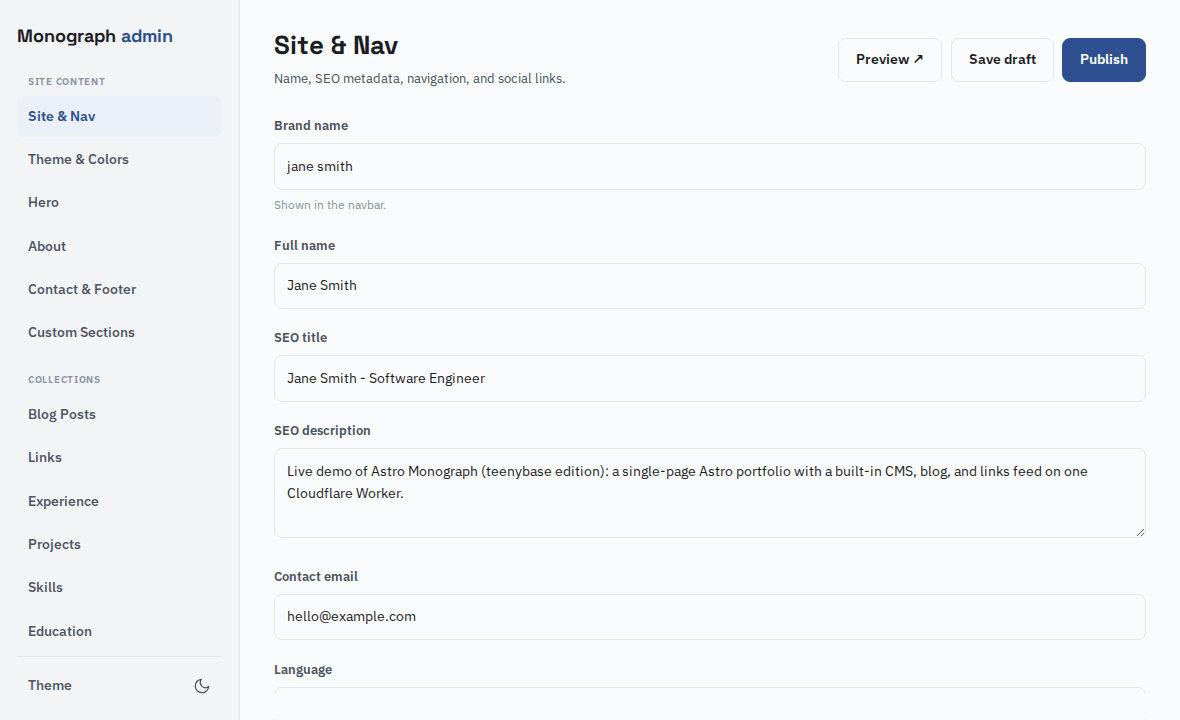Click the Contact email label
Screen dimensions: 1180x720
point(315,576)
